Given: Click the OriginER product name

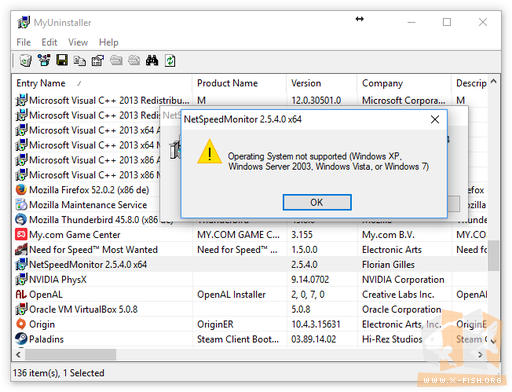Looking at the screenshot, I should click(x=215, y=324).
